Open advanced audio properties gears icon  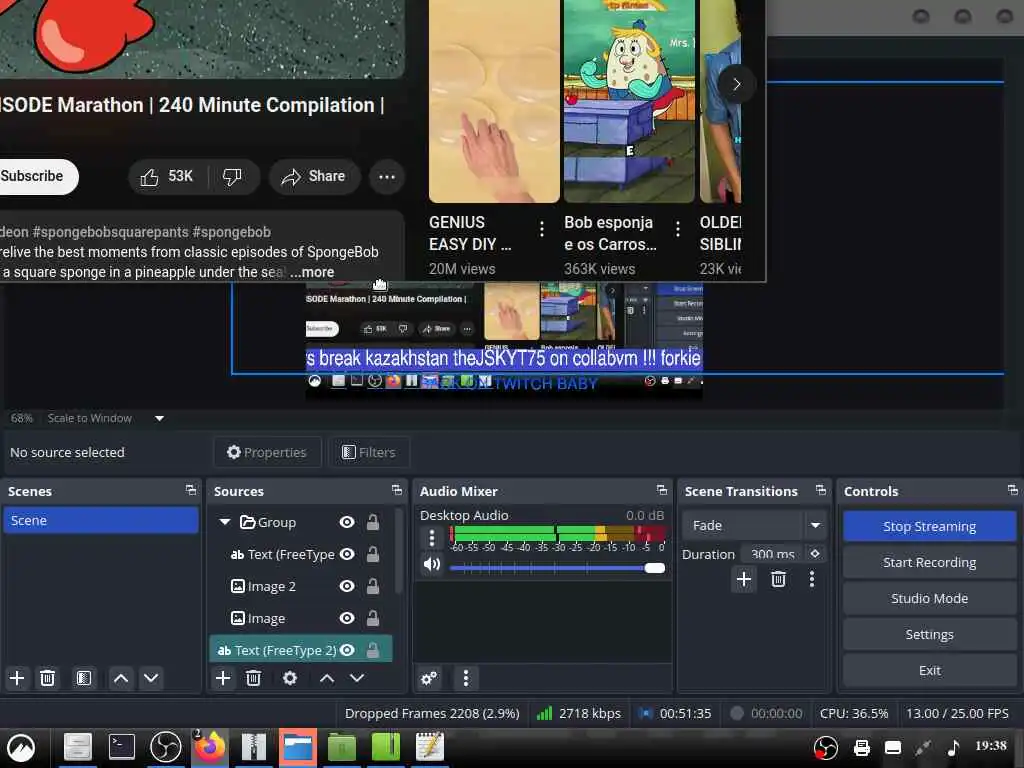point(429,678)
